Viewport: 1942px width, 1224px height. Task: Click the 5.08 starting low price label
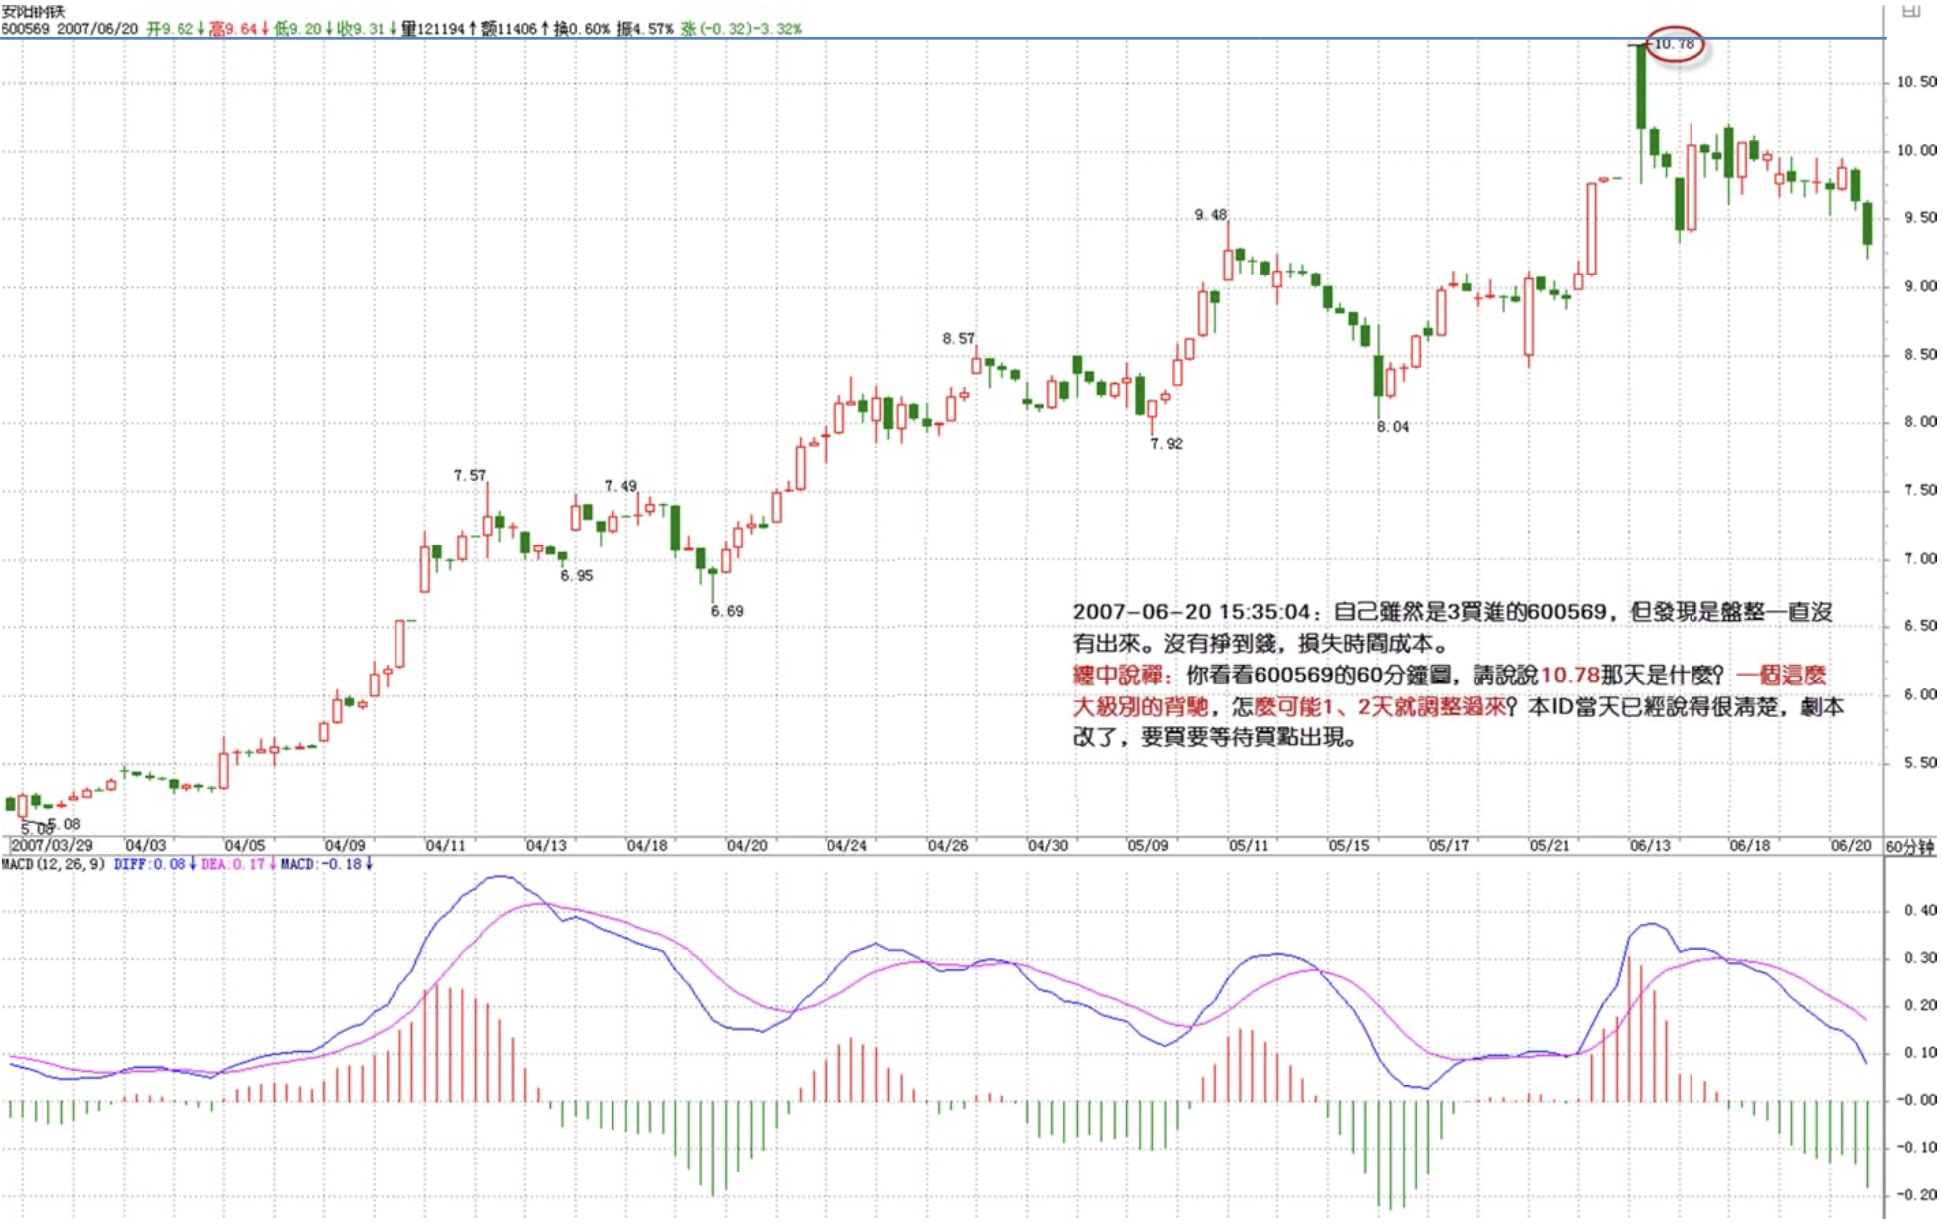tap(64, 824)
